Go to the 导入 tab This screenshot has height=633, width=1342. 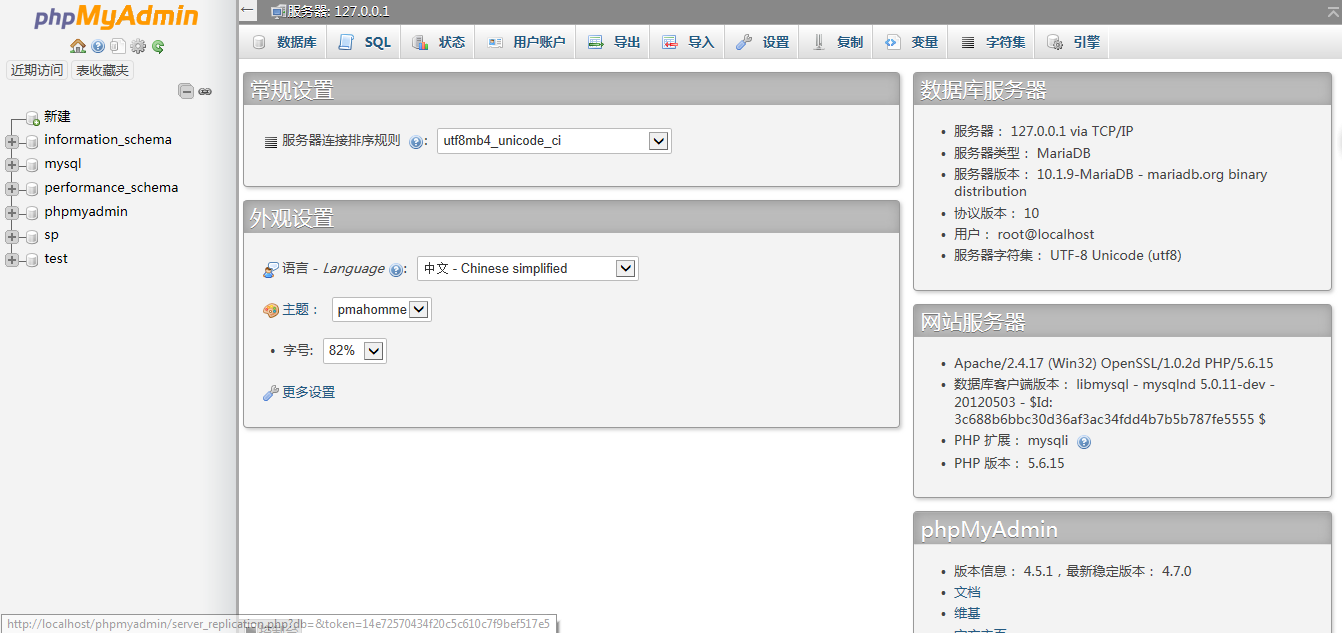coord(687,42)
